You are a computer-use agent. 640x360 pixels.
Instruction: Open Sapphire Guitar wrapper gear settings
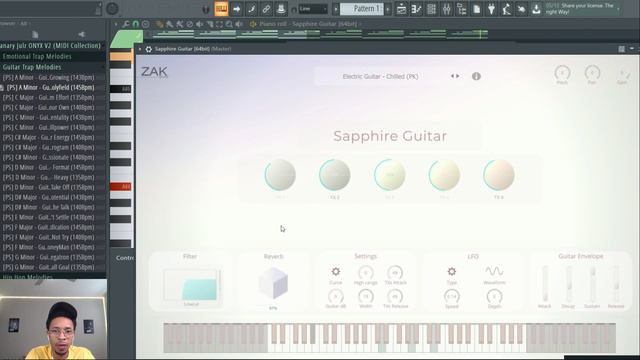point(149,49)
